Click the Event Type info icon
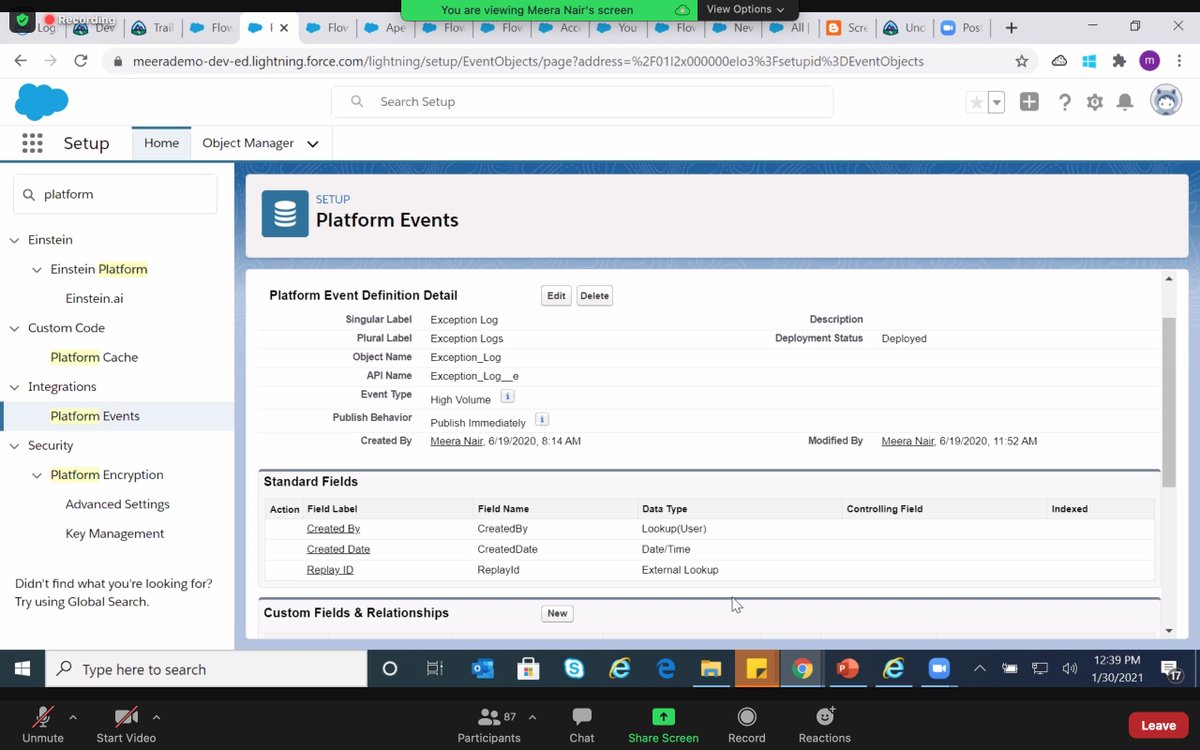Image resolution: width=1200 pixels, height=750 pixels. coord(507,396)
